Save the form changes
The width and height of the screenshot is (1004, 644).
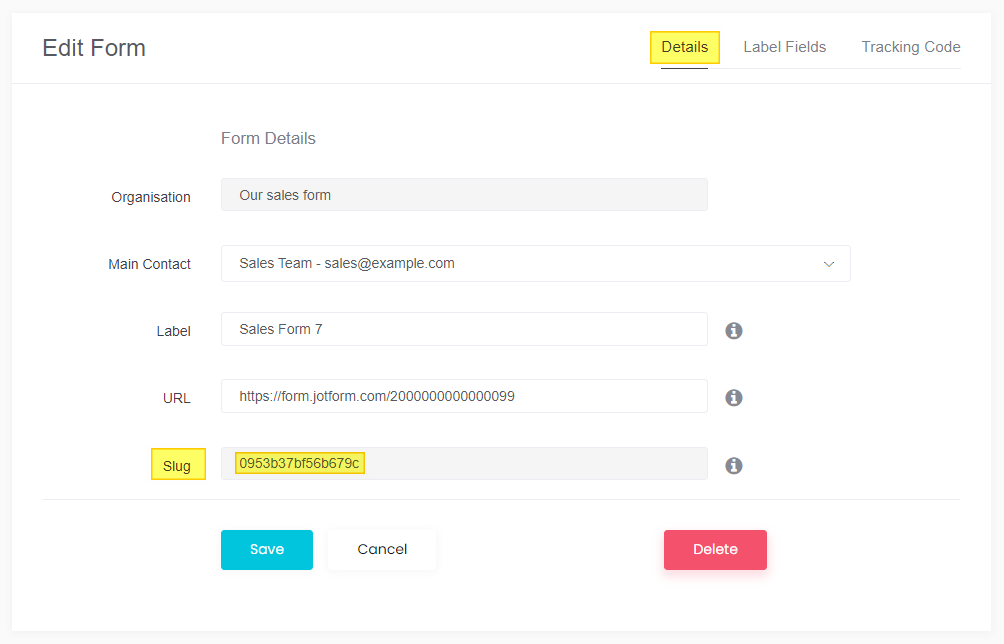267,550
